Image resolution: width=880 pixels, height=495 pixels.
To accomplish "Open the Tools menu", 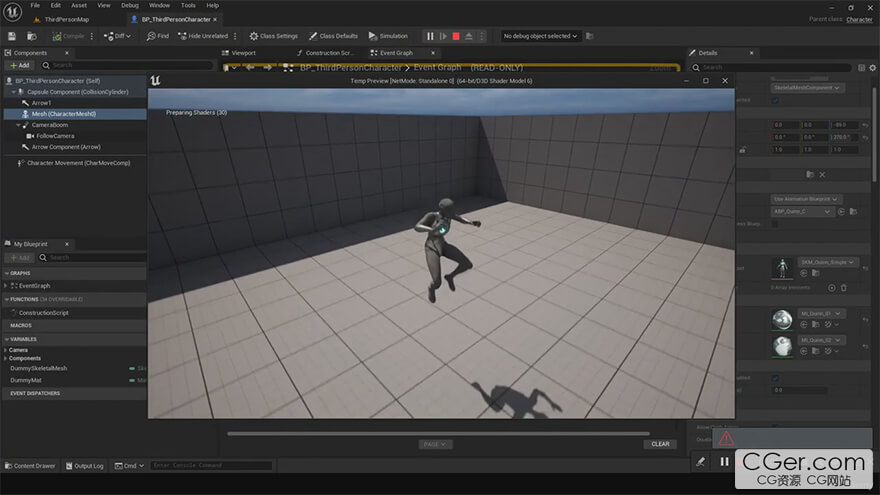I will (188, 5).
